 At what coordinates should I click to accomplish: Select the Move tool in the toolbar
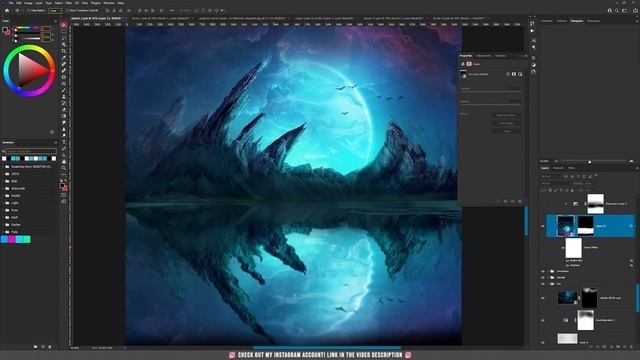pos(64,25)
